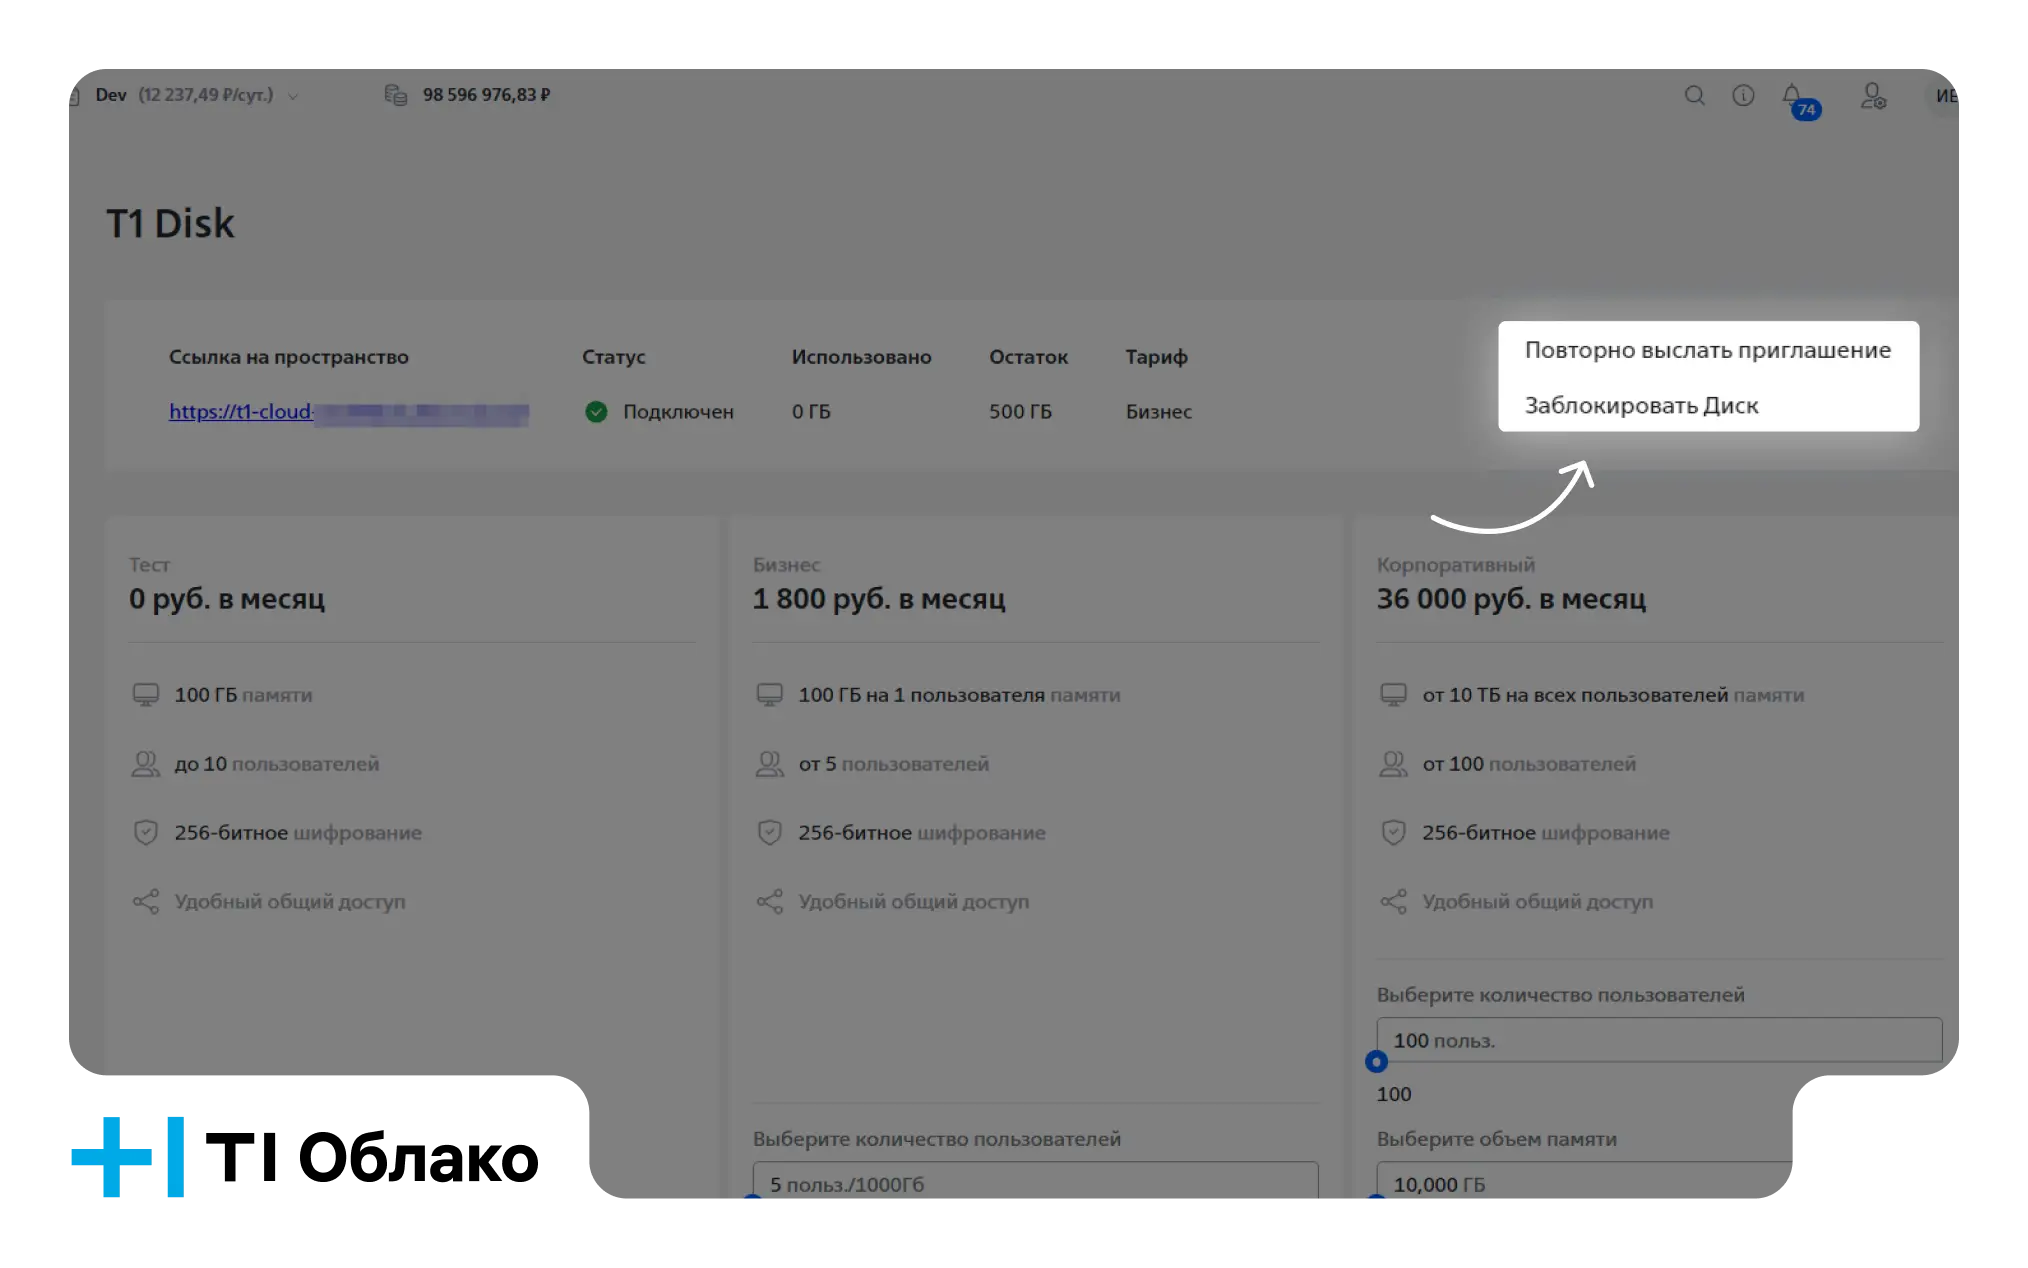The image size is (2028, 1268).
Task: Open the user settings icon in the header
Action: tap(1873, 96)
